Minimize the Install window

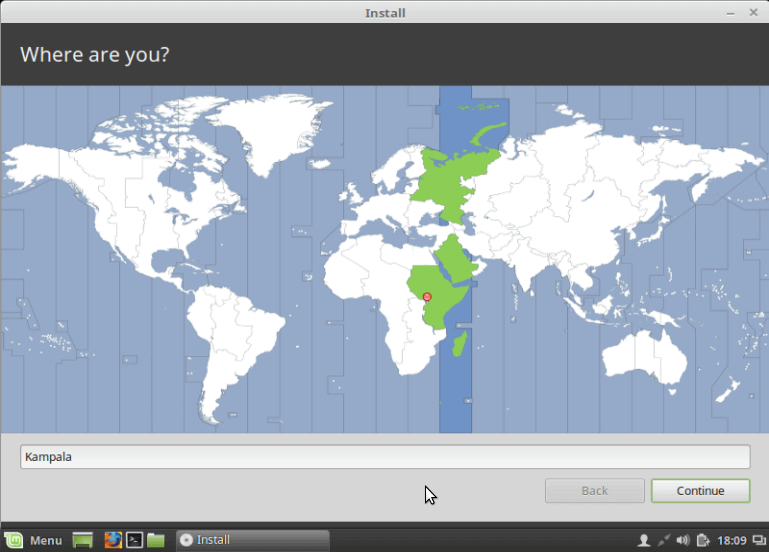pyautogui.click(x=730, y=13)
